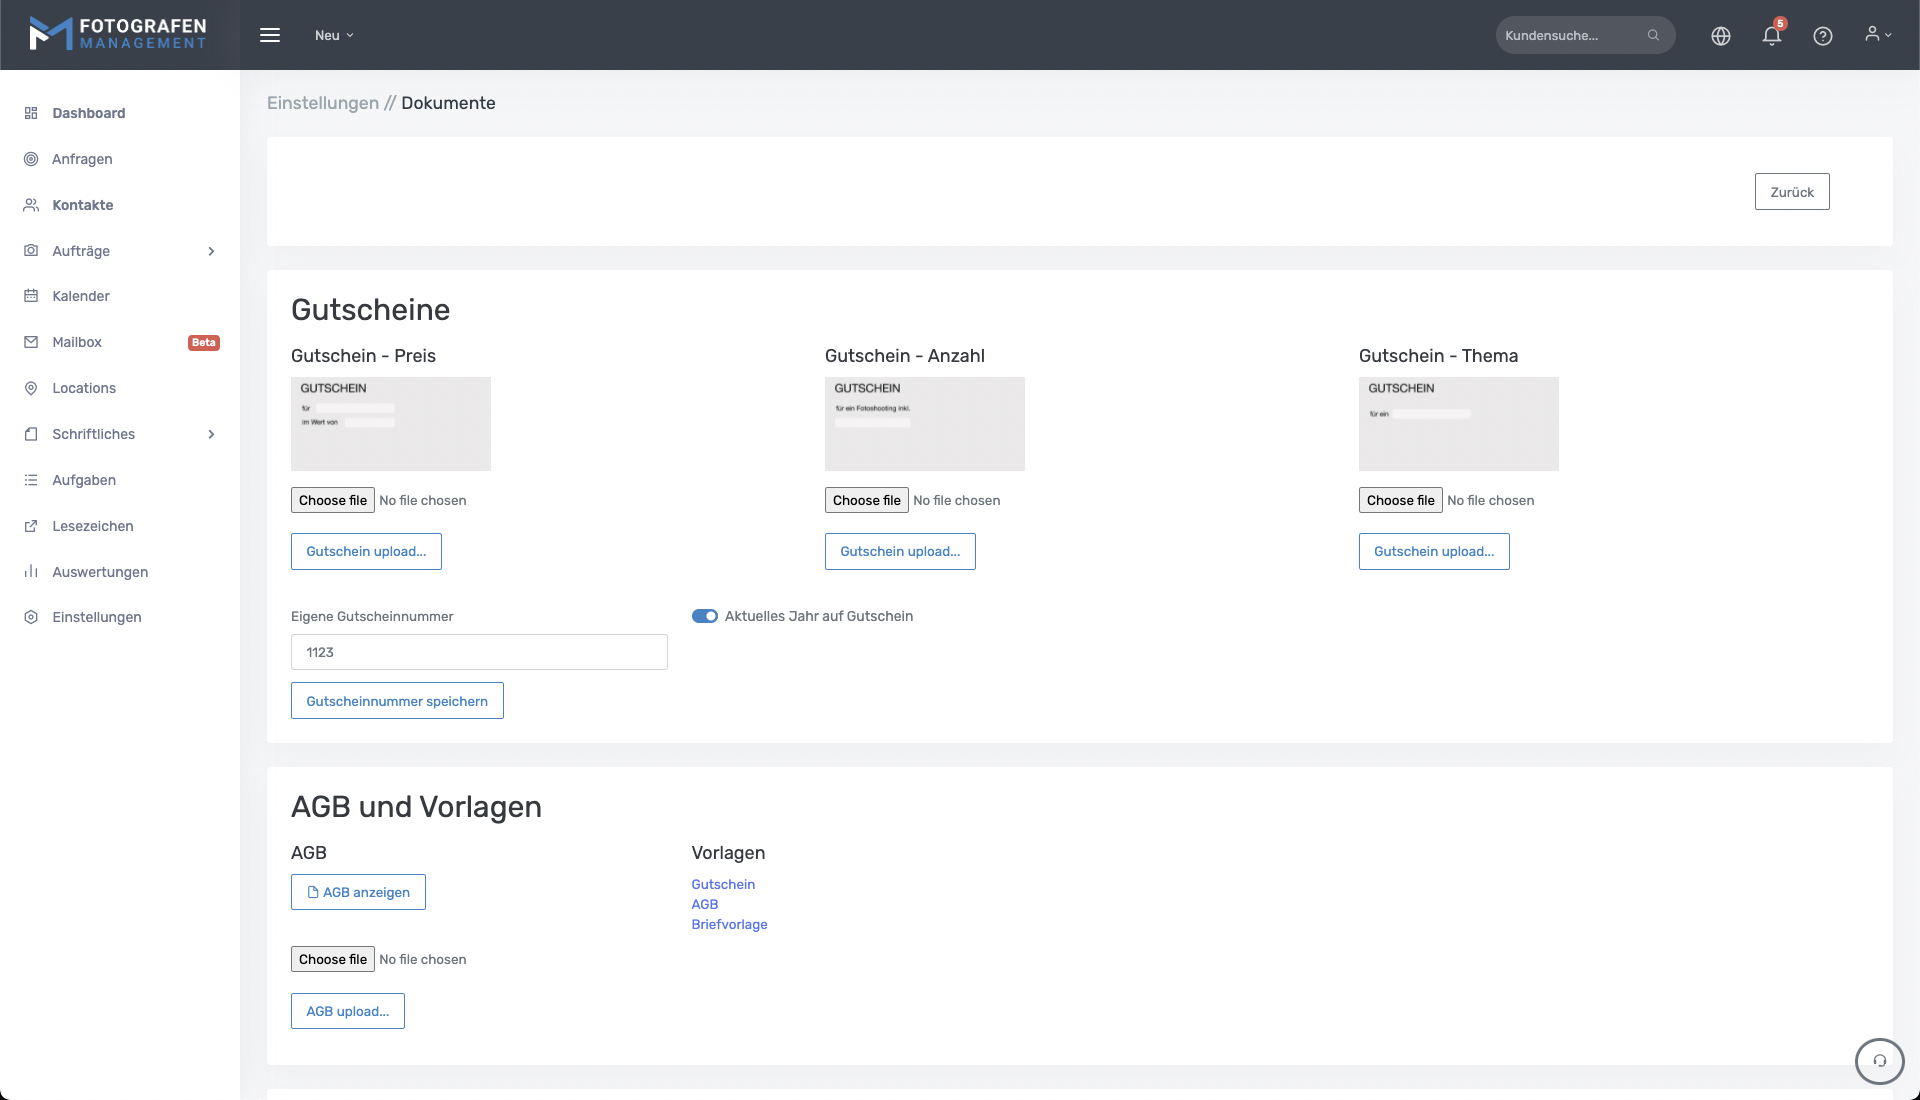Click the Zurück button
1920x1100 pixels.
(x=1792, y=192)
